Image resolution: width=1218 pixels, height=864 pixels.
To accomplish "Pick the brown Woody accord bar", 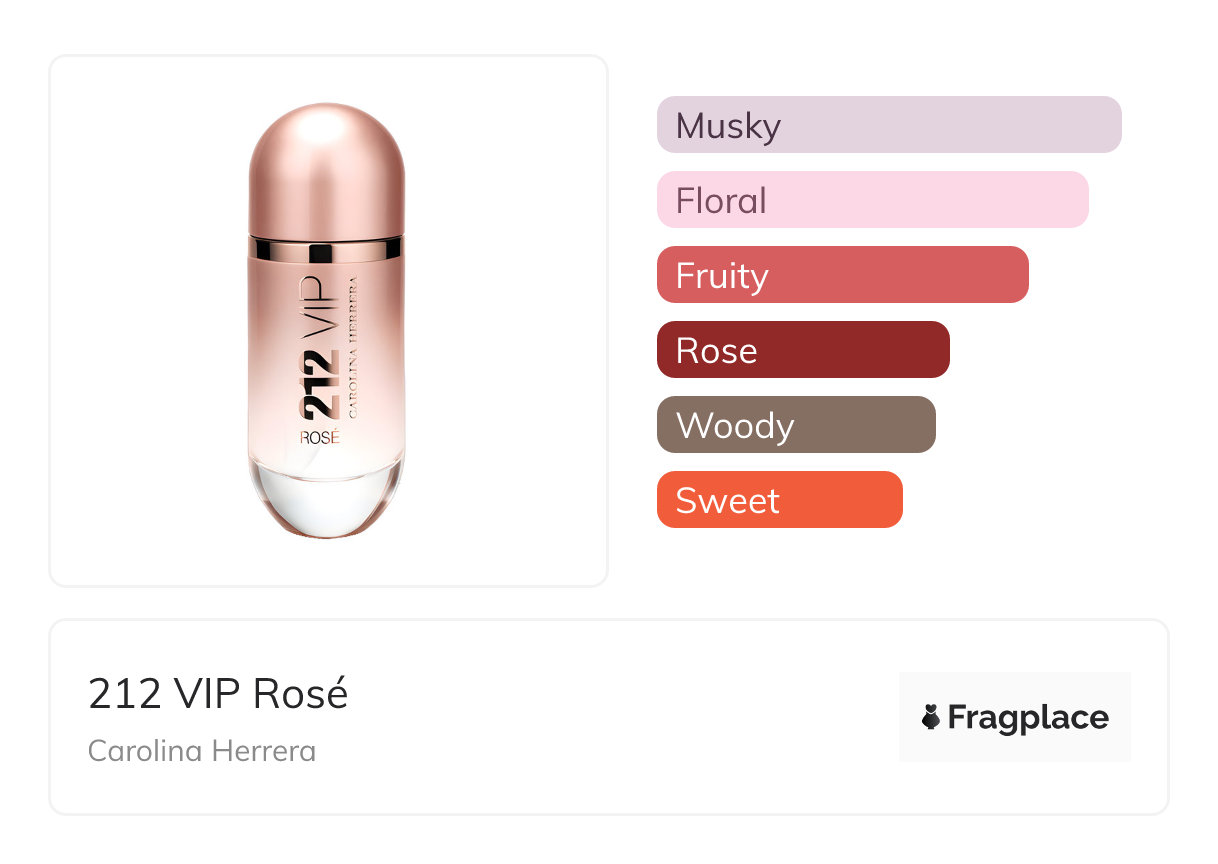I will point(795,425).
